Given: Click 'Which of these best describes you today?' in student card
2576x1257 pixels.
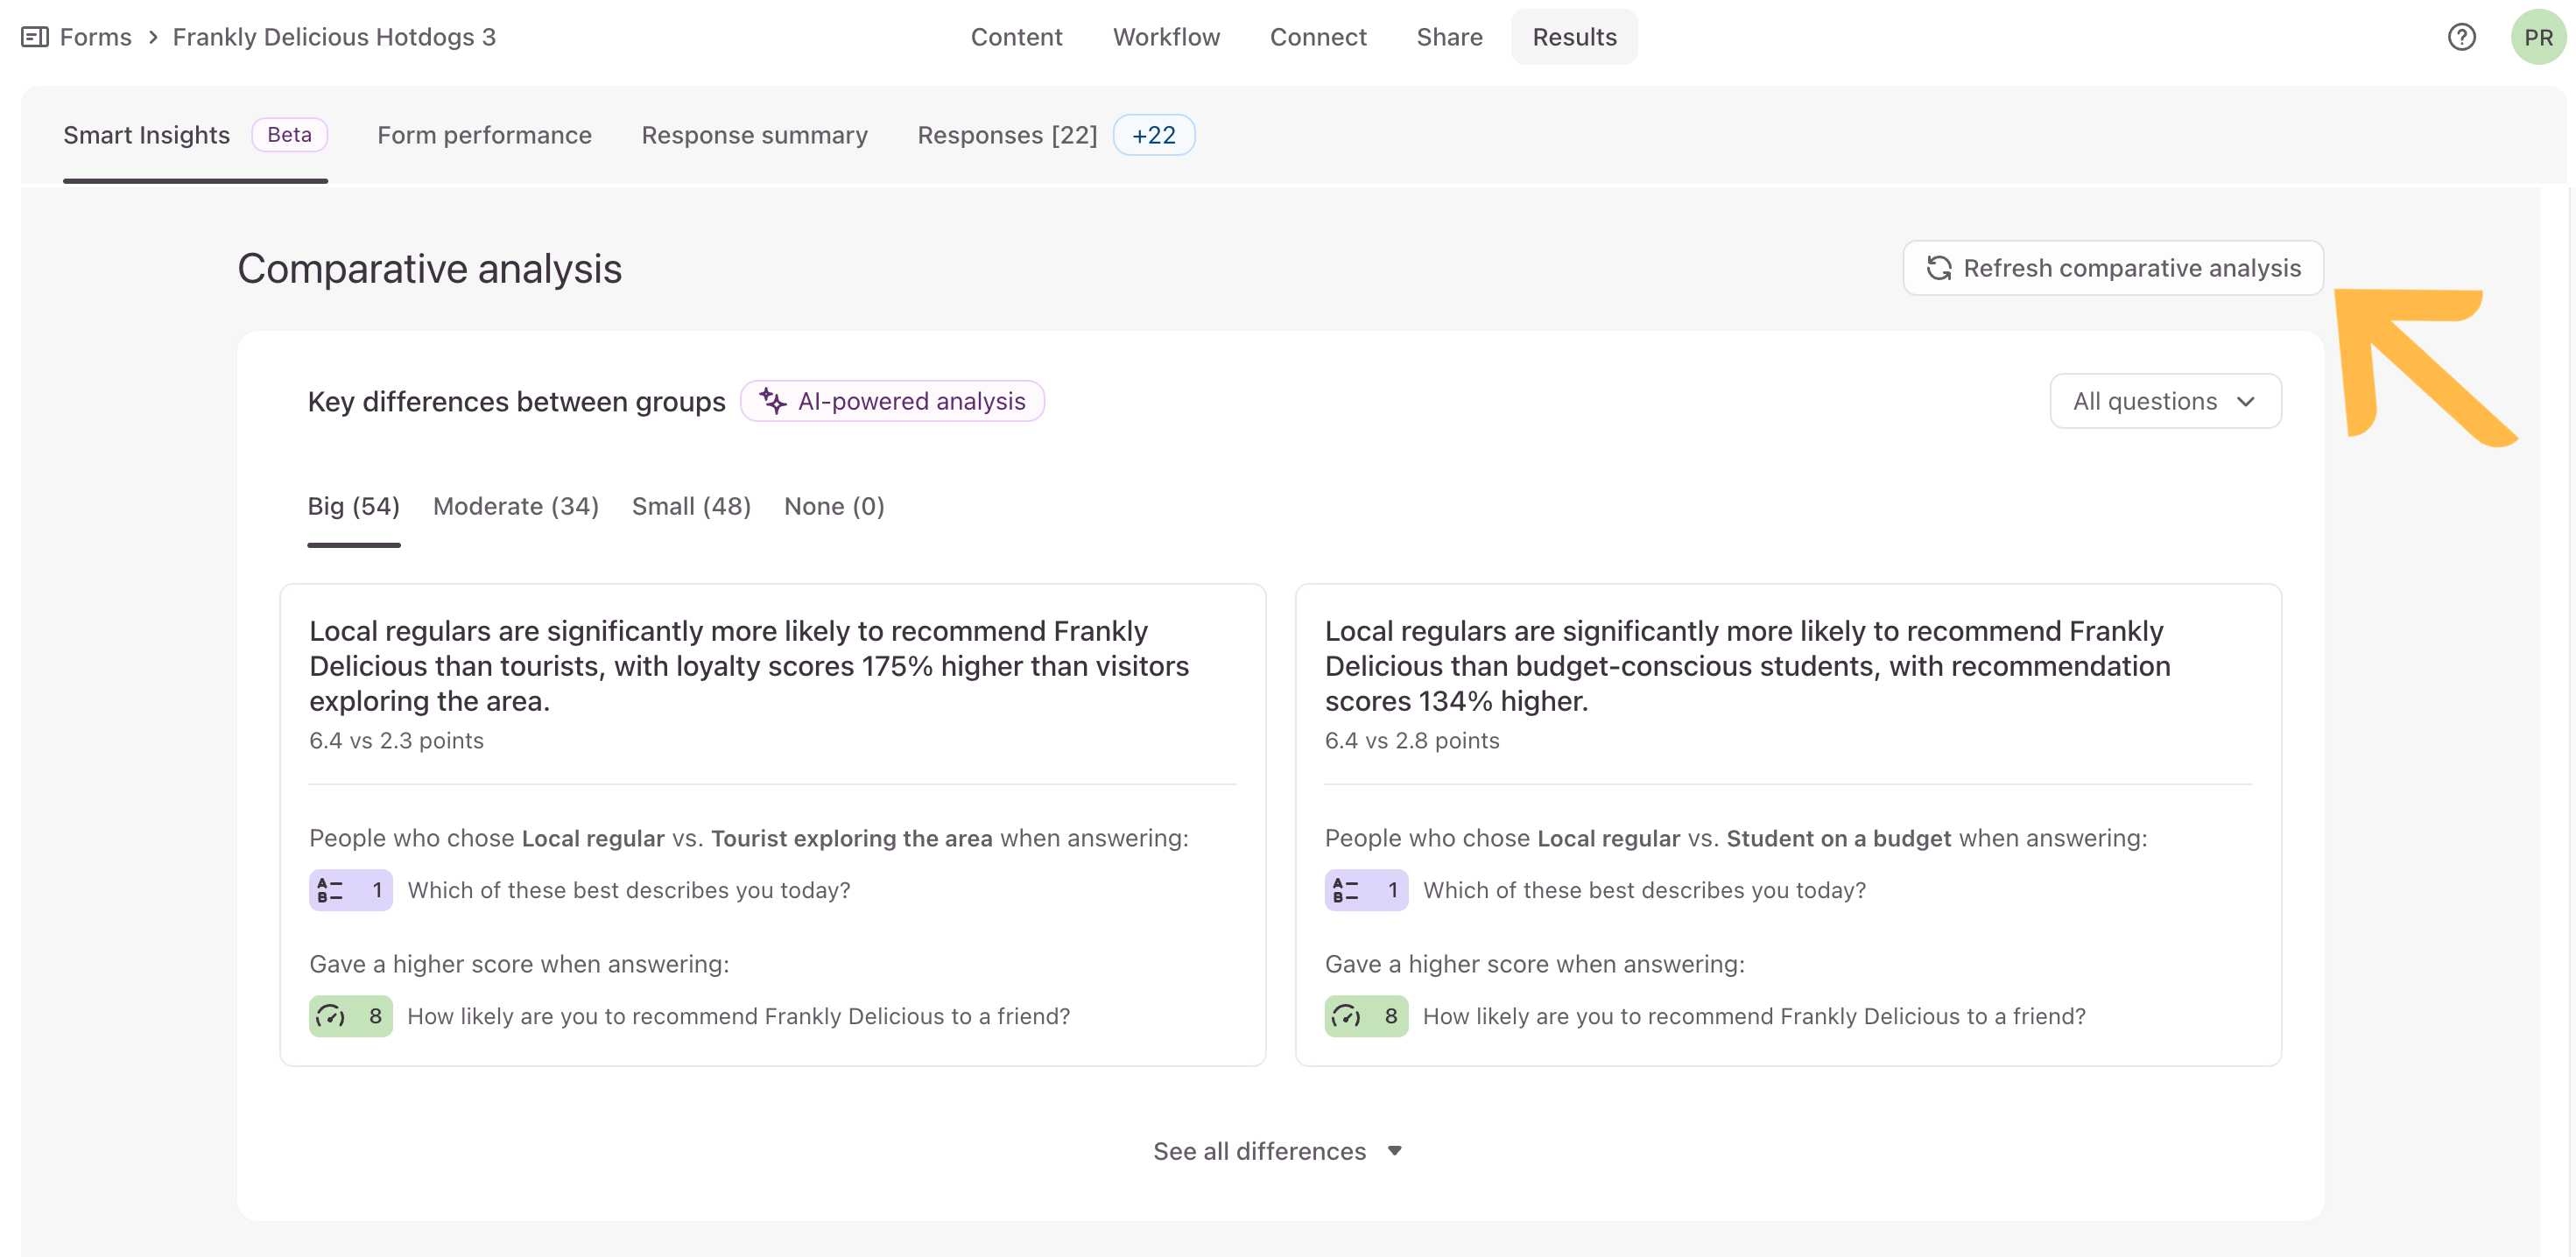Looking at the screenshot, I should (1644, 890).
